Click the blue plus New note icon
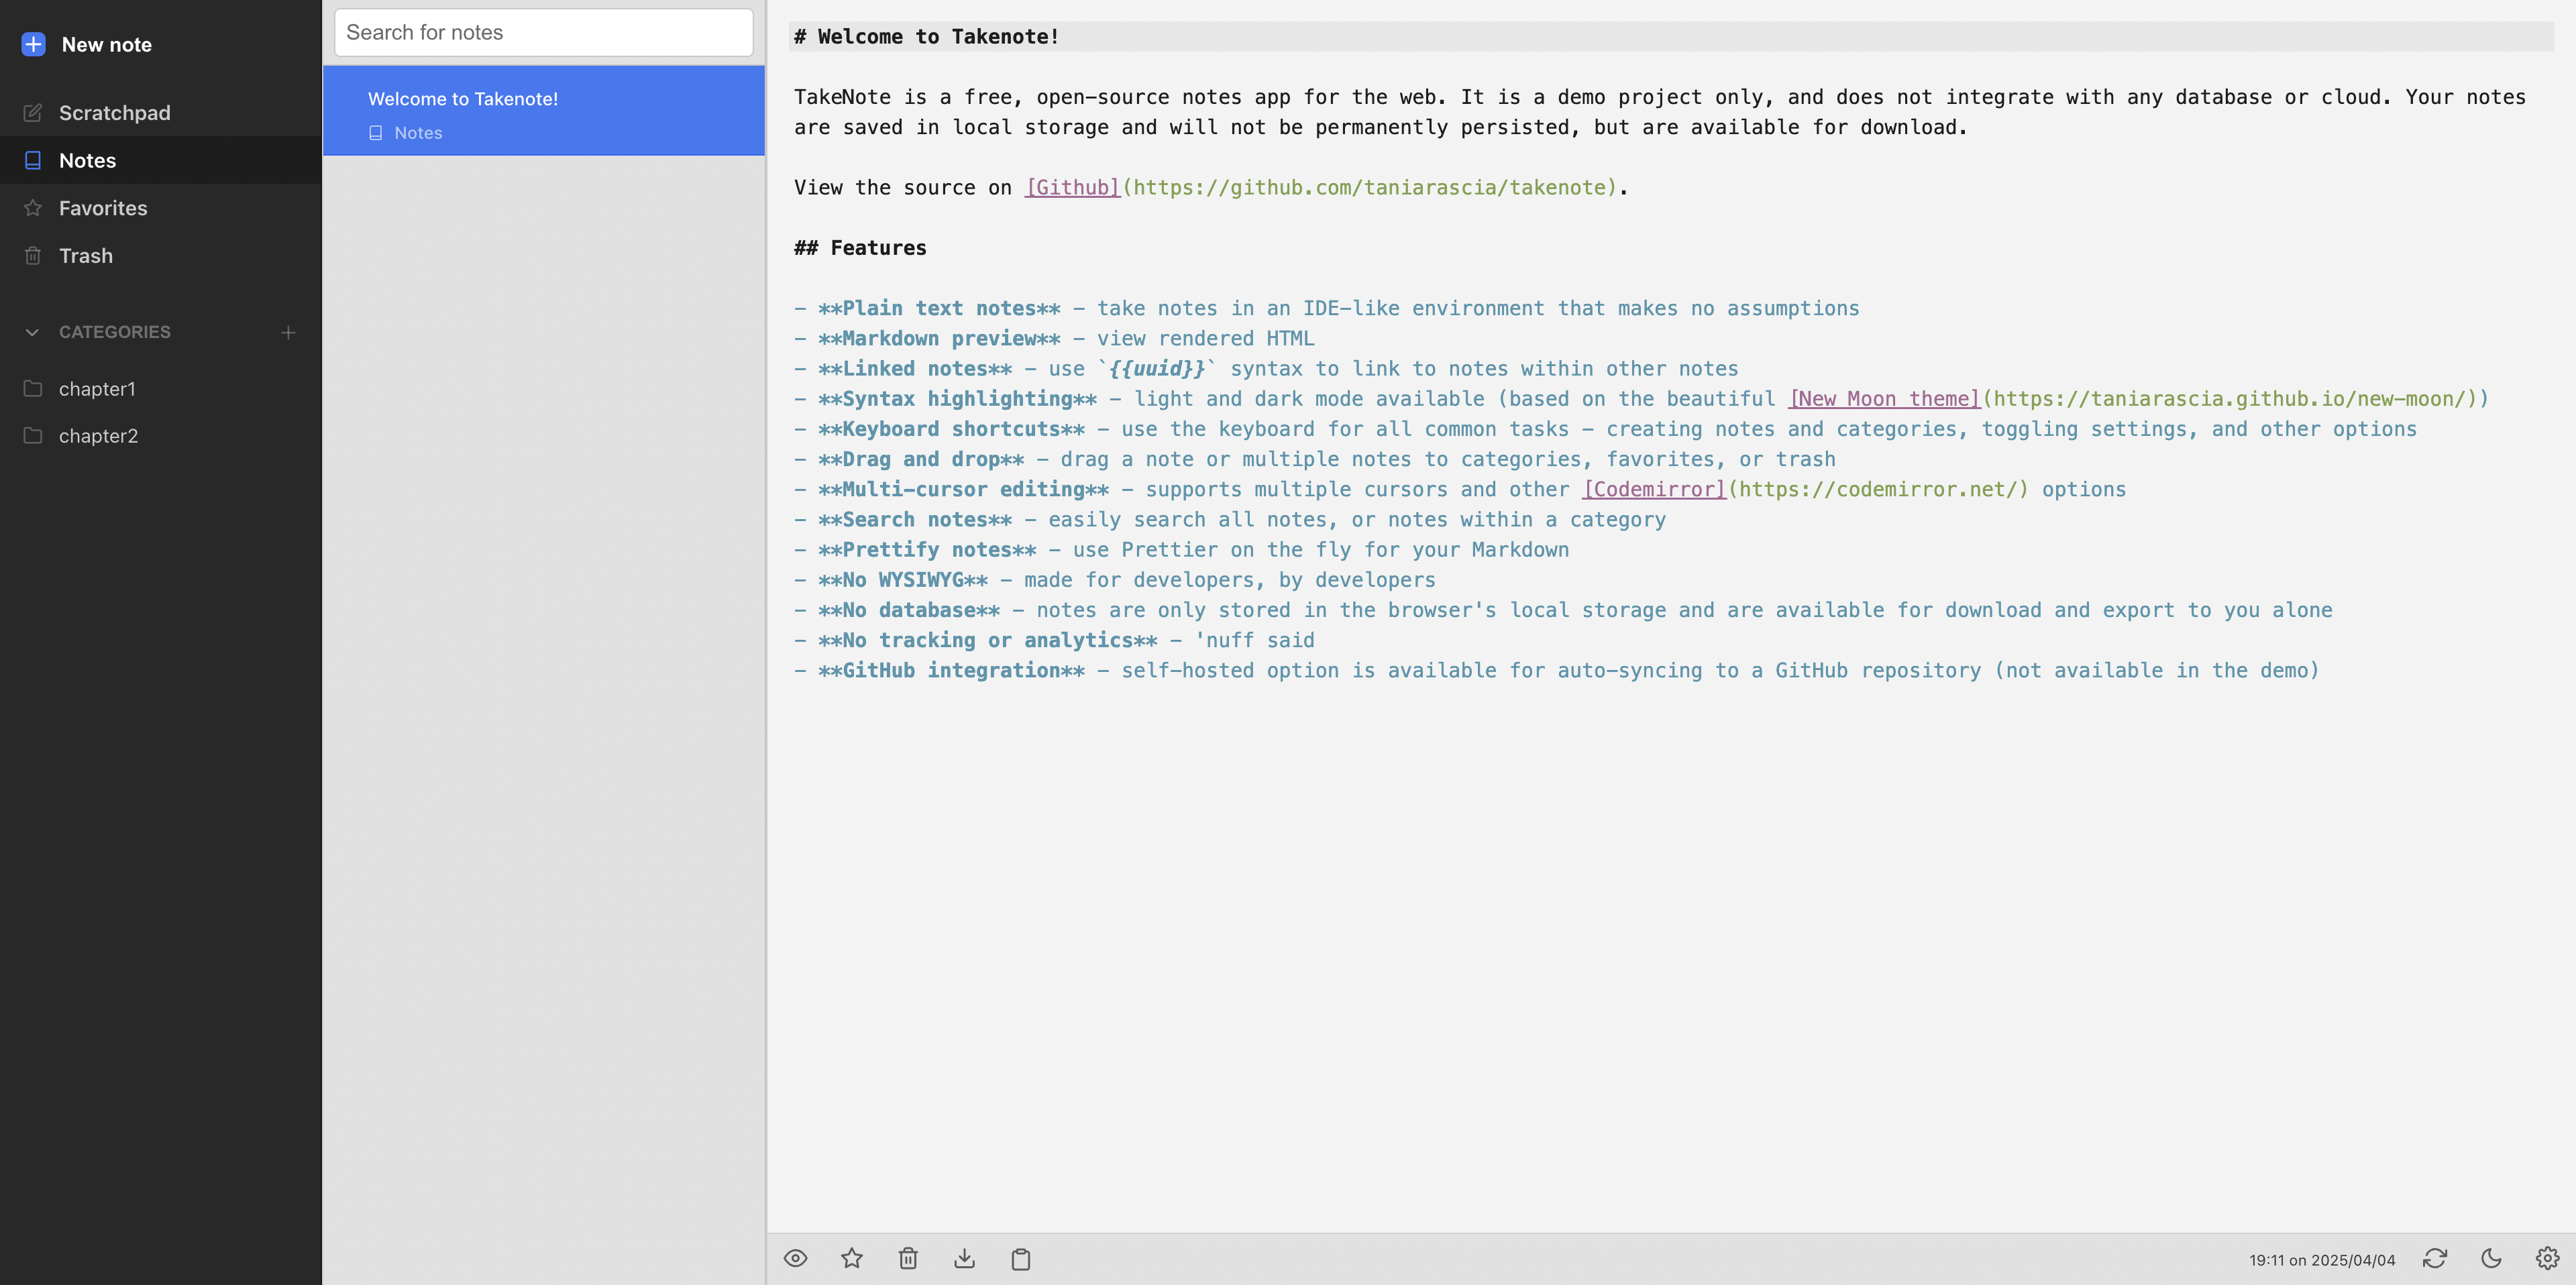 coord(33,44)
